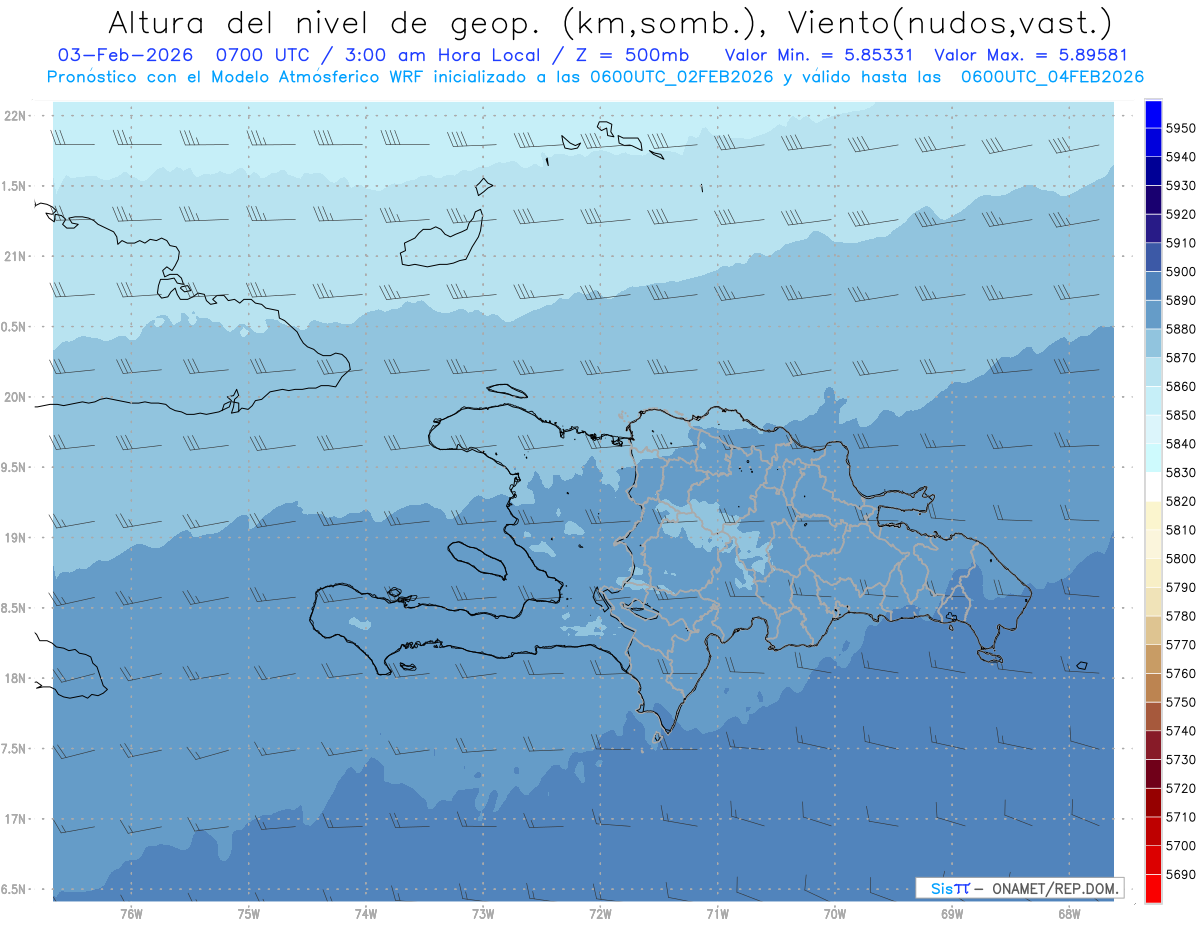Click the "0600UTC_04FEB2026" valid-until time
Viewport: 1200px width, 927px height.
coord(1051,77)
